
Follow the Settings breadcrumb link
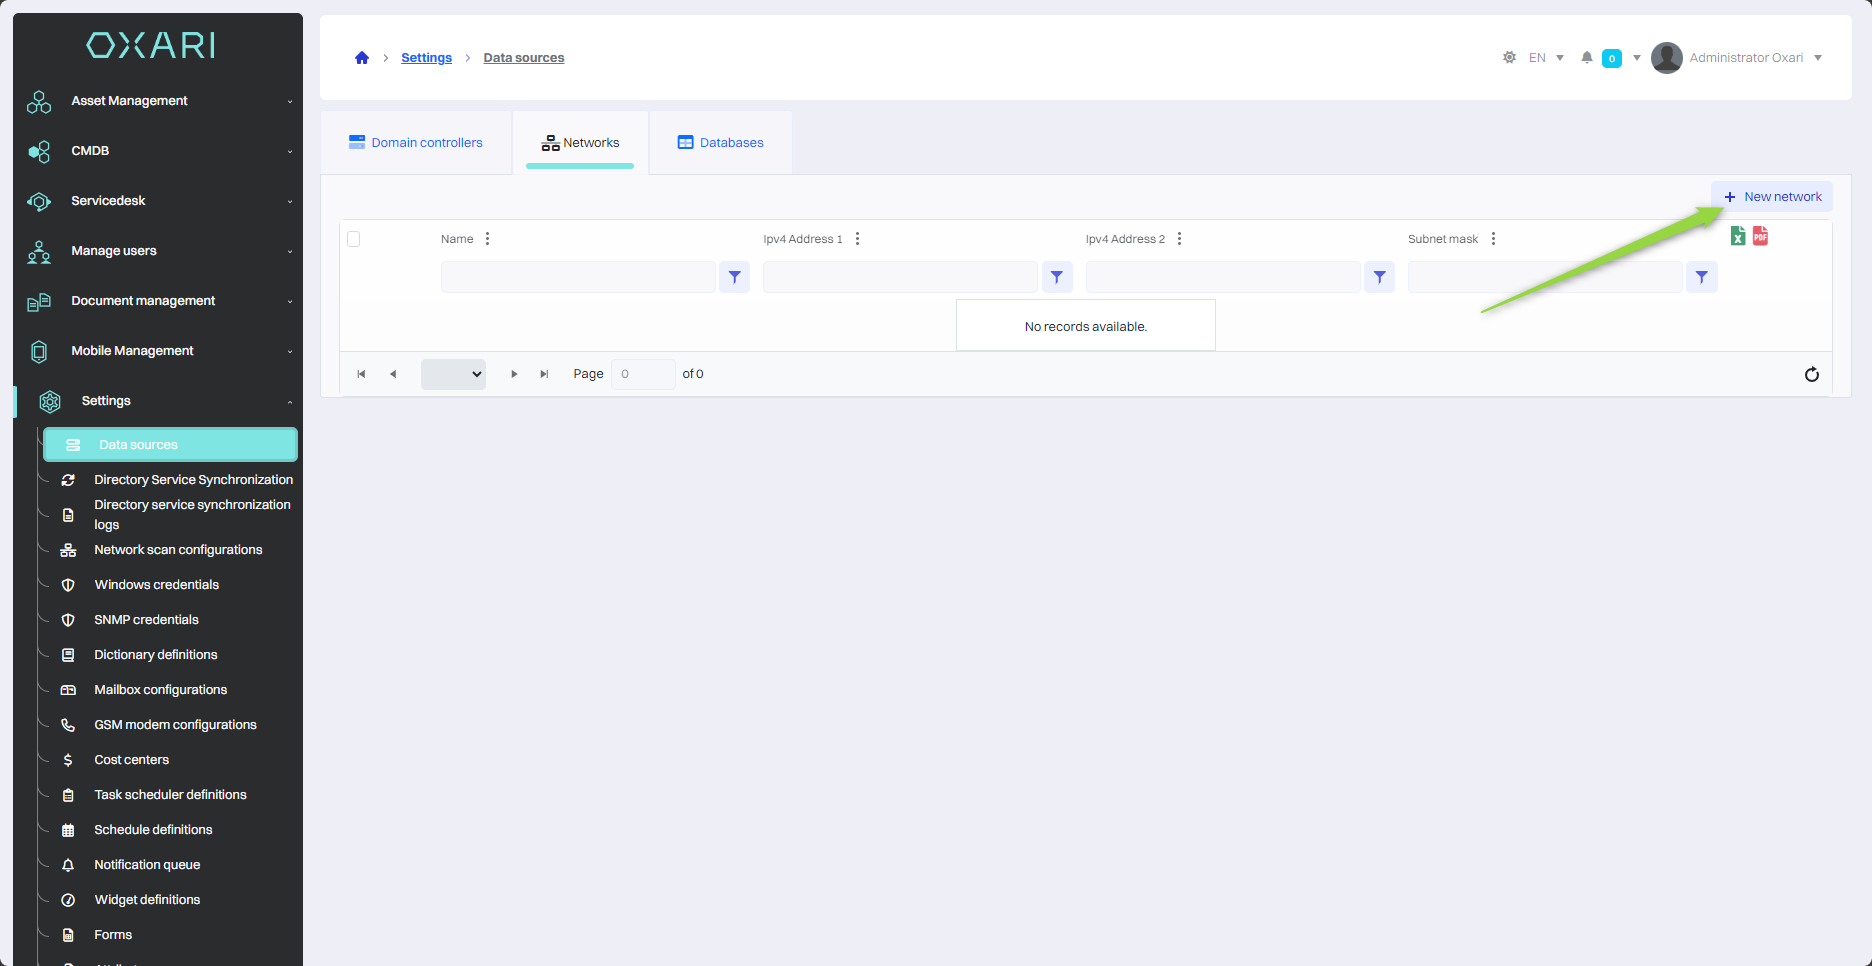click(426, 58)
